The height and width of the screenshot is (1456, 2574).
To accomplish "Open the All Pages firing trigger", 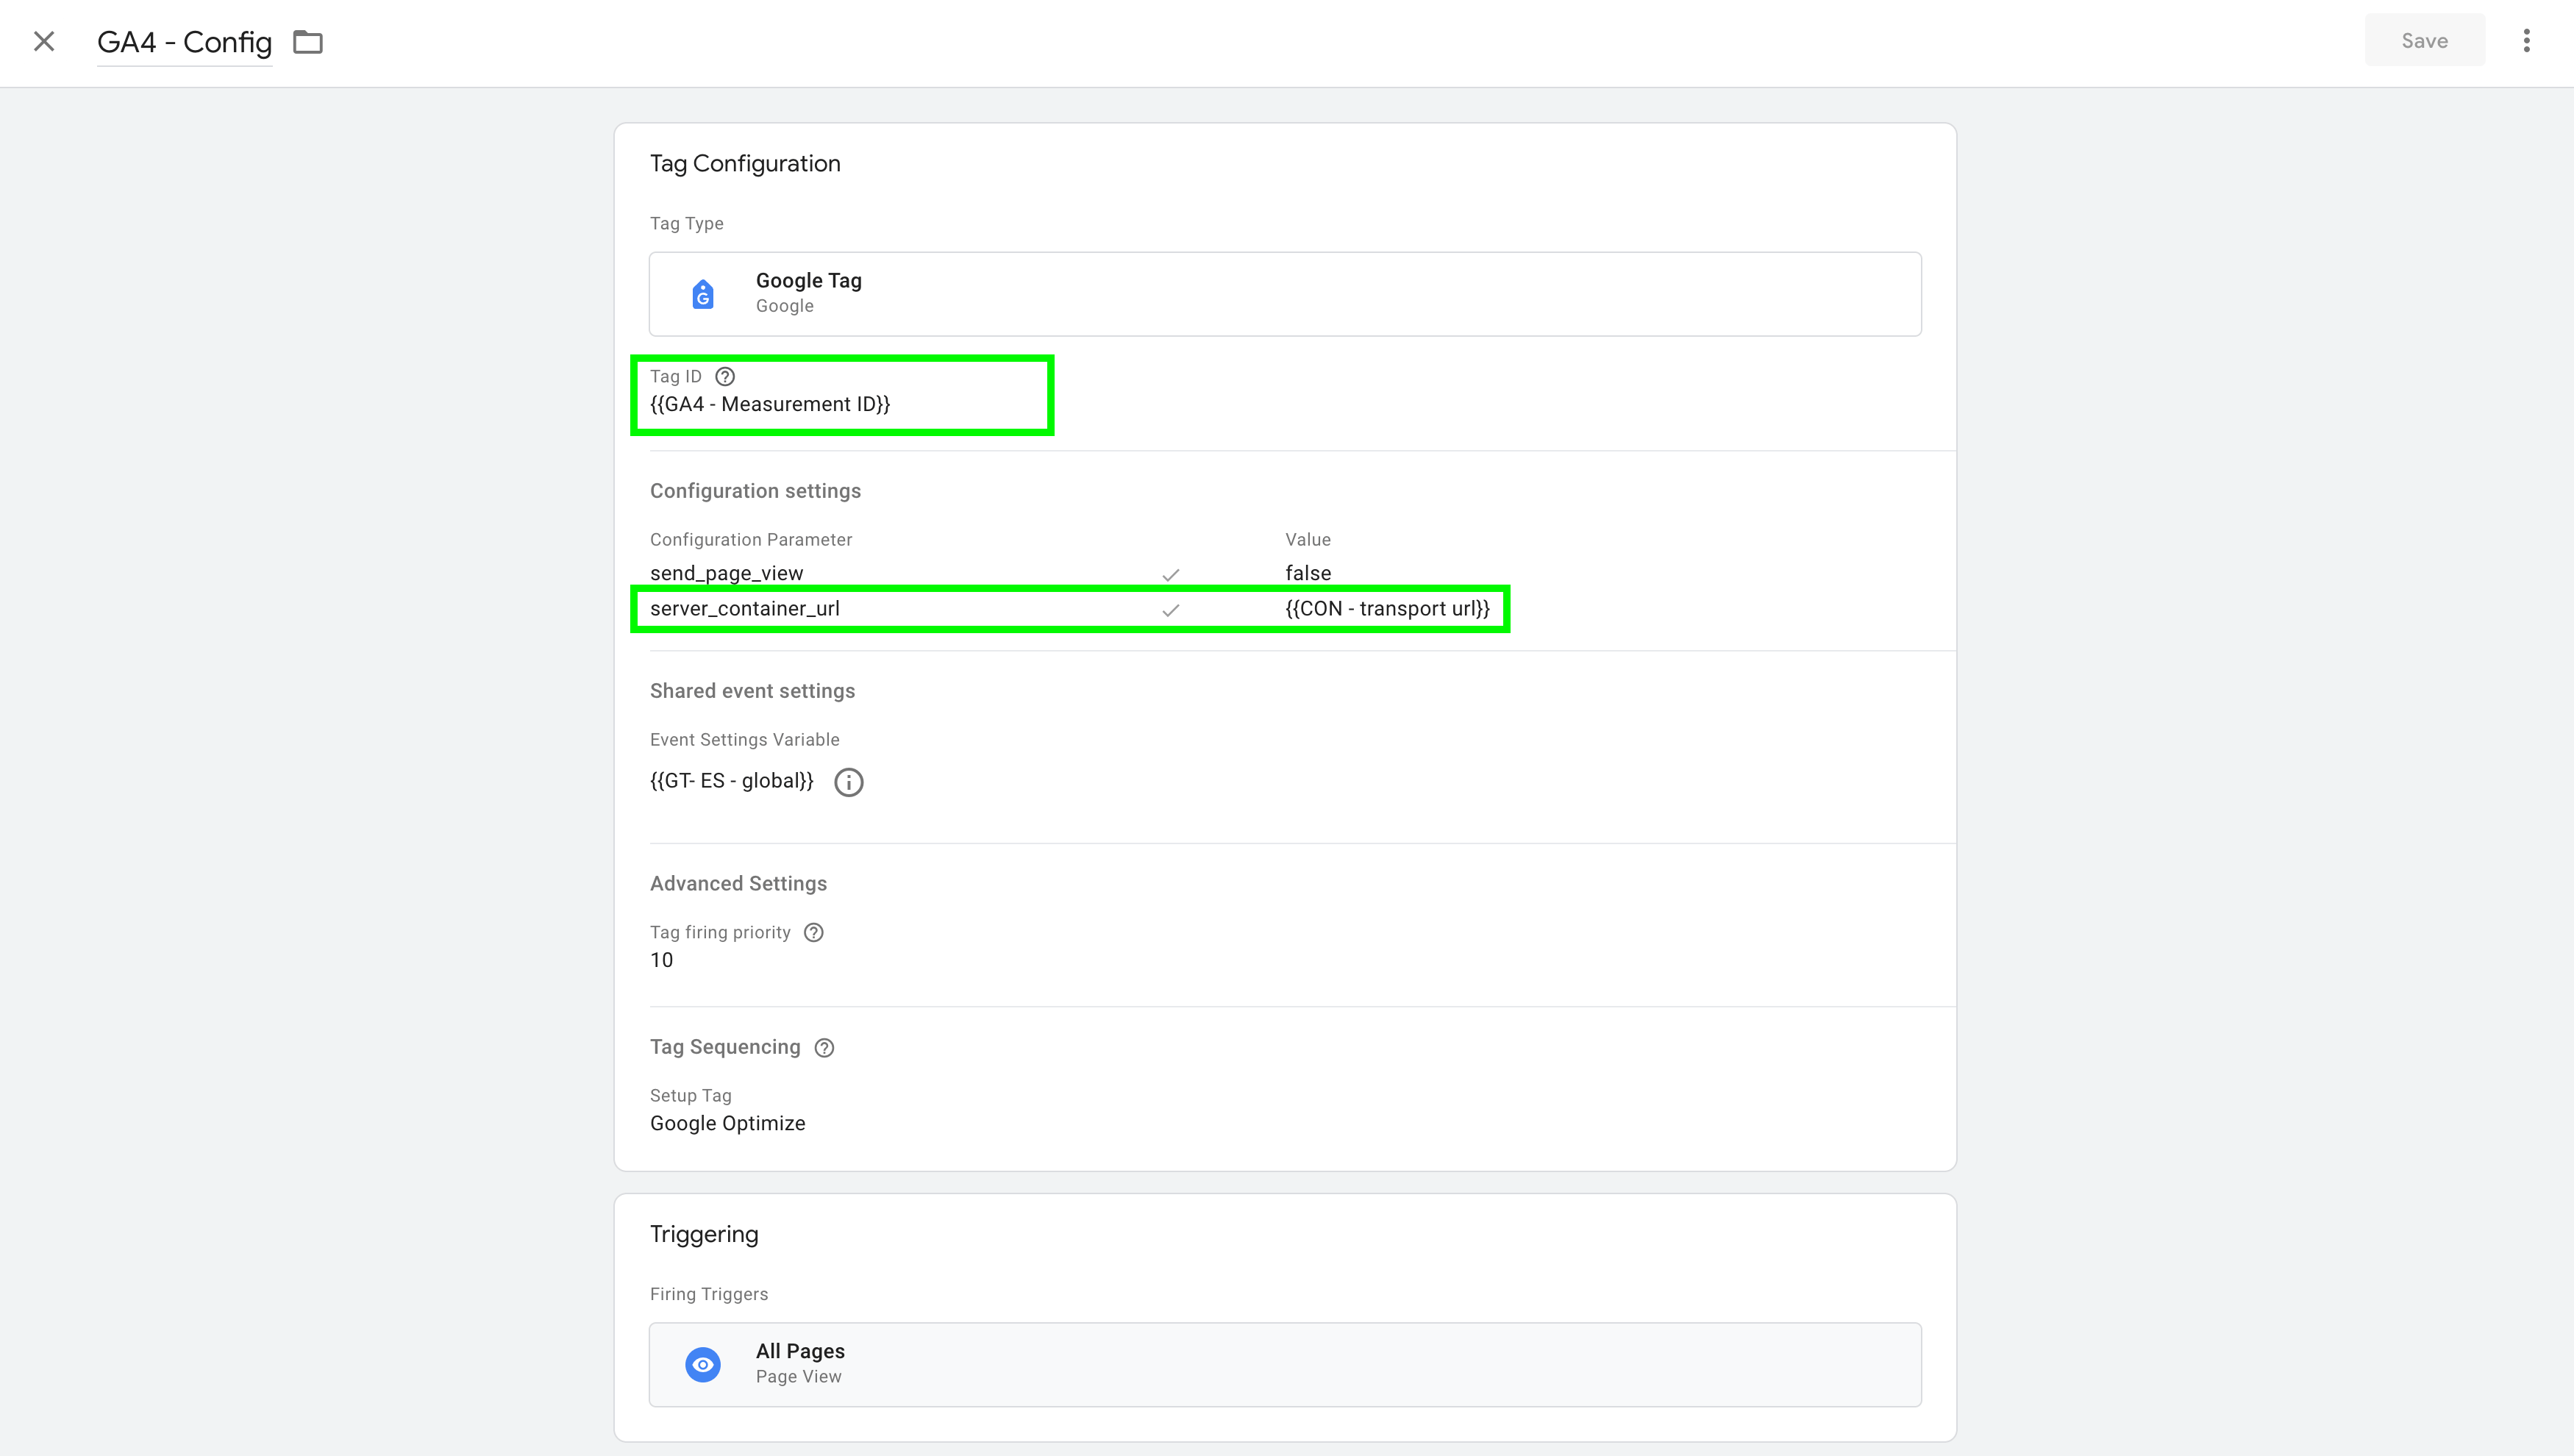I will point(1285,1365).
